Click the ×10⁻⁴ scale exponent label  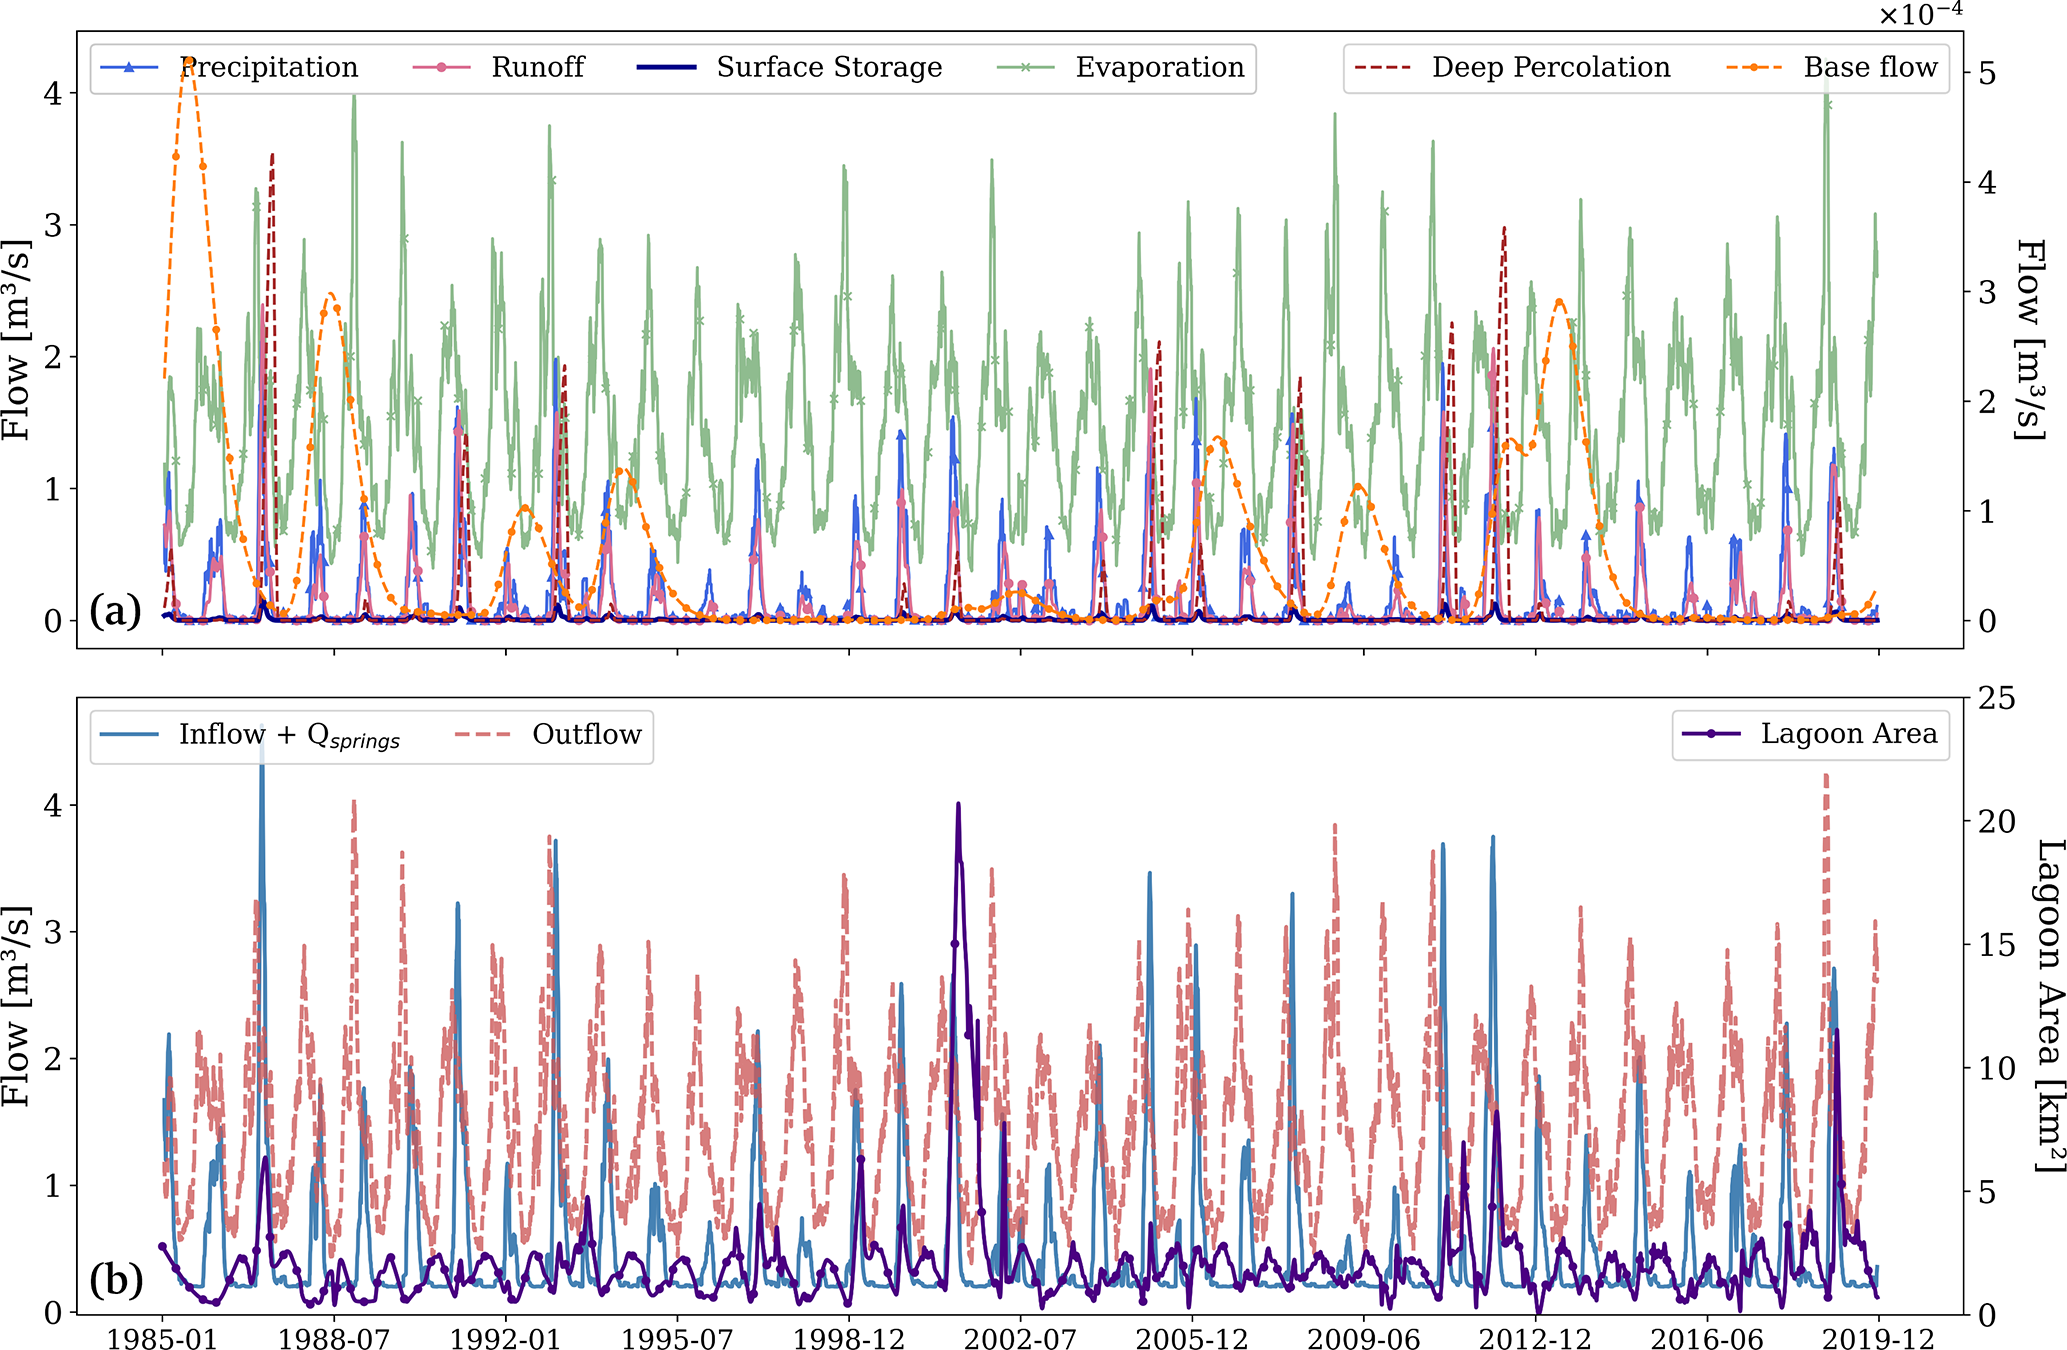(x=1920, y=14)
